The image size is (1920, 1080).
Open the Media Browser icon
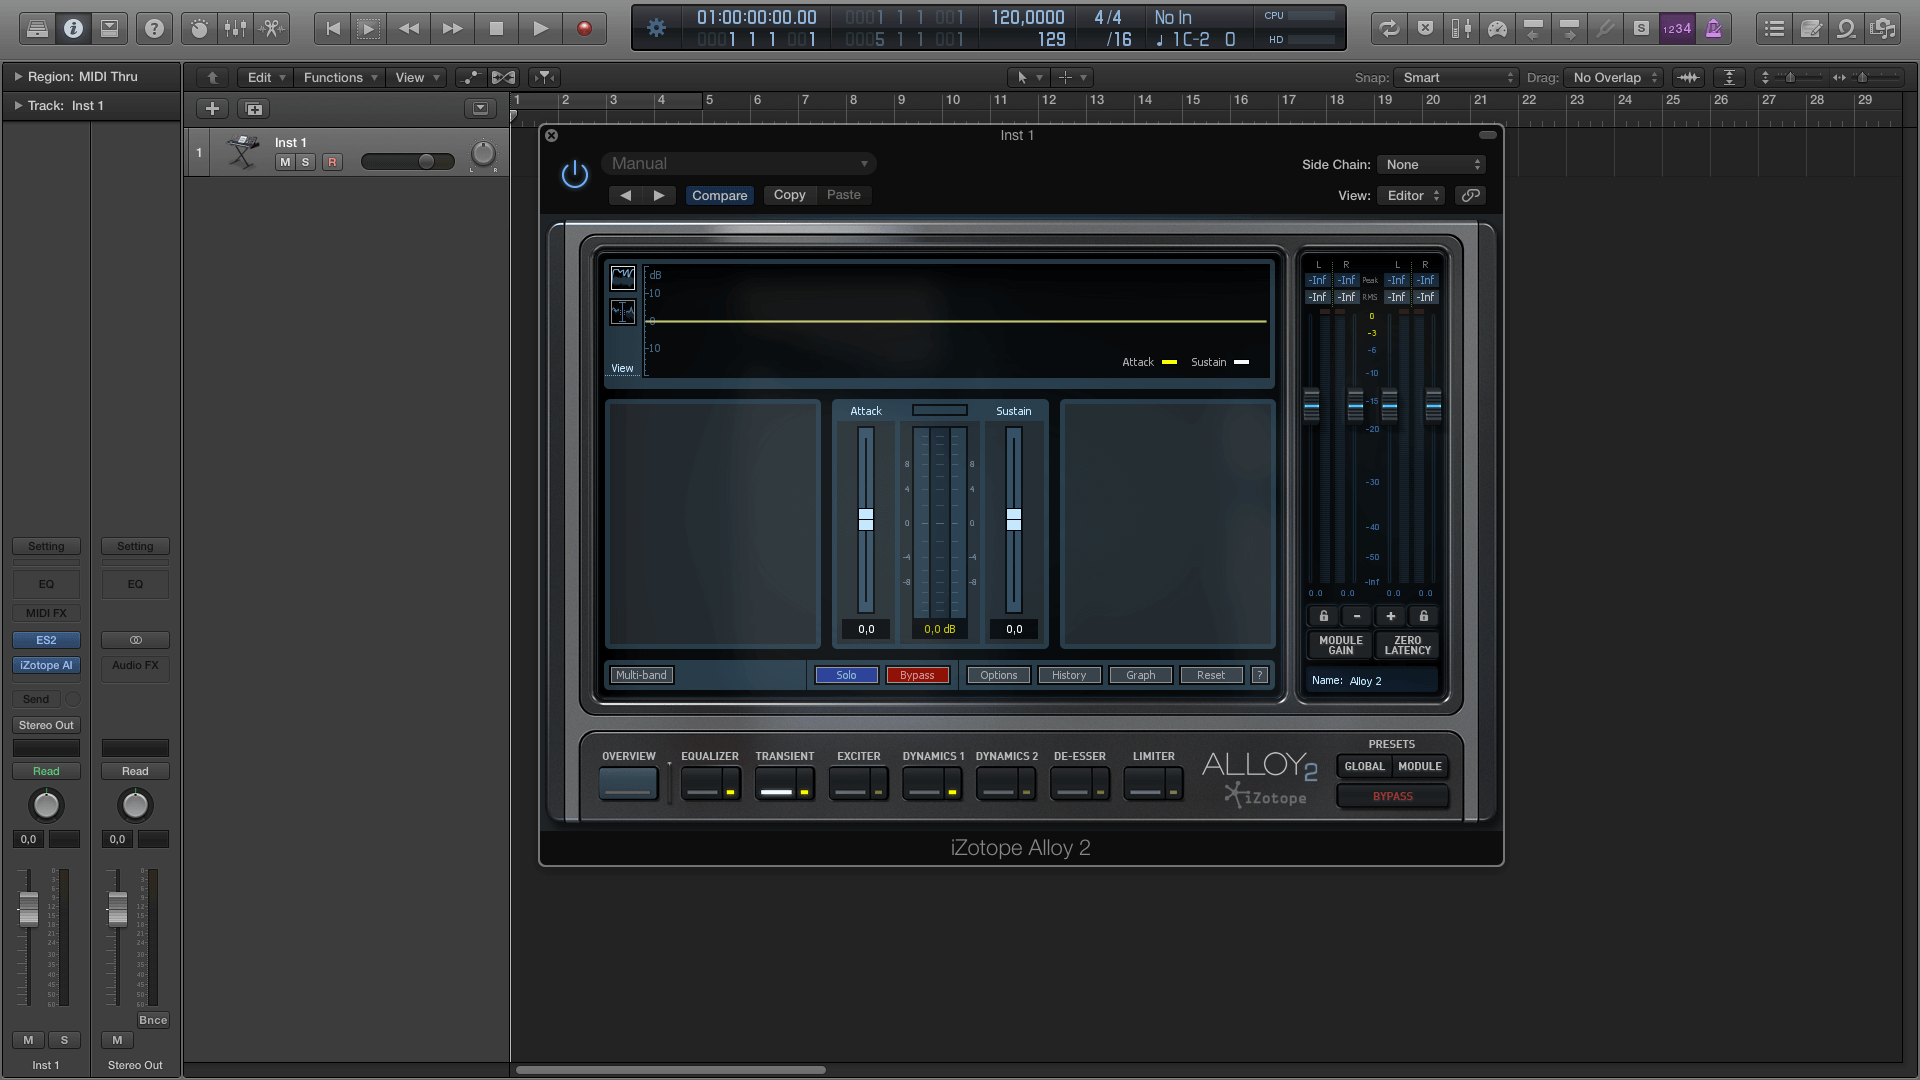pos(1883,29)
